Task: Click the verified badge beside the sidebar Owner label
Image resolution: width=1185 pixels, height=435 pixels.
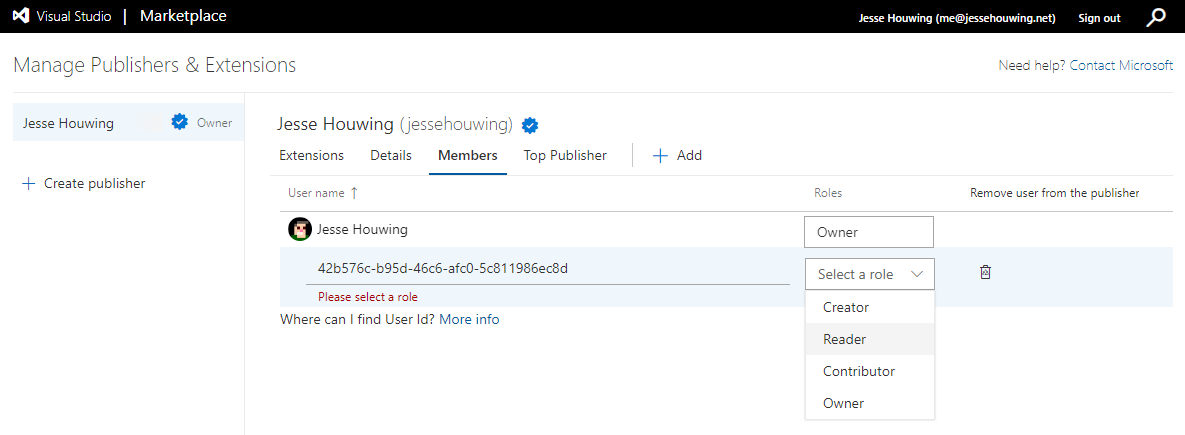Action: [x=179, y=122]
